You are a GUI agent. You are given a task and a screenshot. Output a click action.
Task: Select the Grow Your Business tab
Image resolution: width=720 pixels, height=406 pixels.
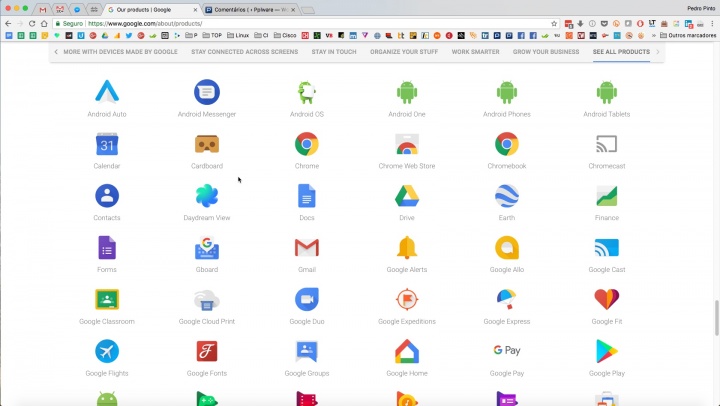546,51
